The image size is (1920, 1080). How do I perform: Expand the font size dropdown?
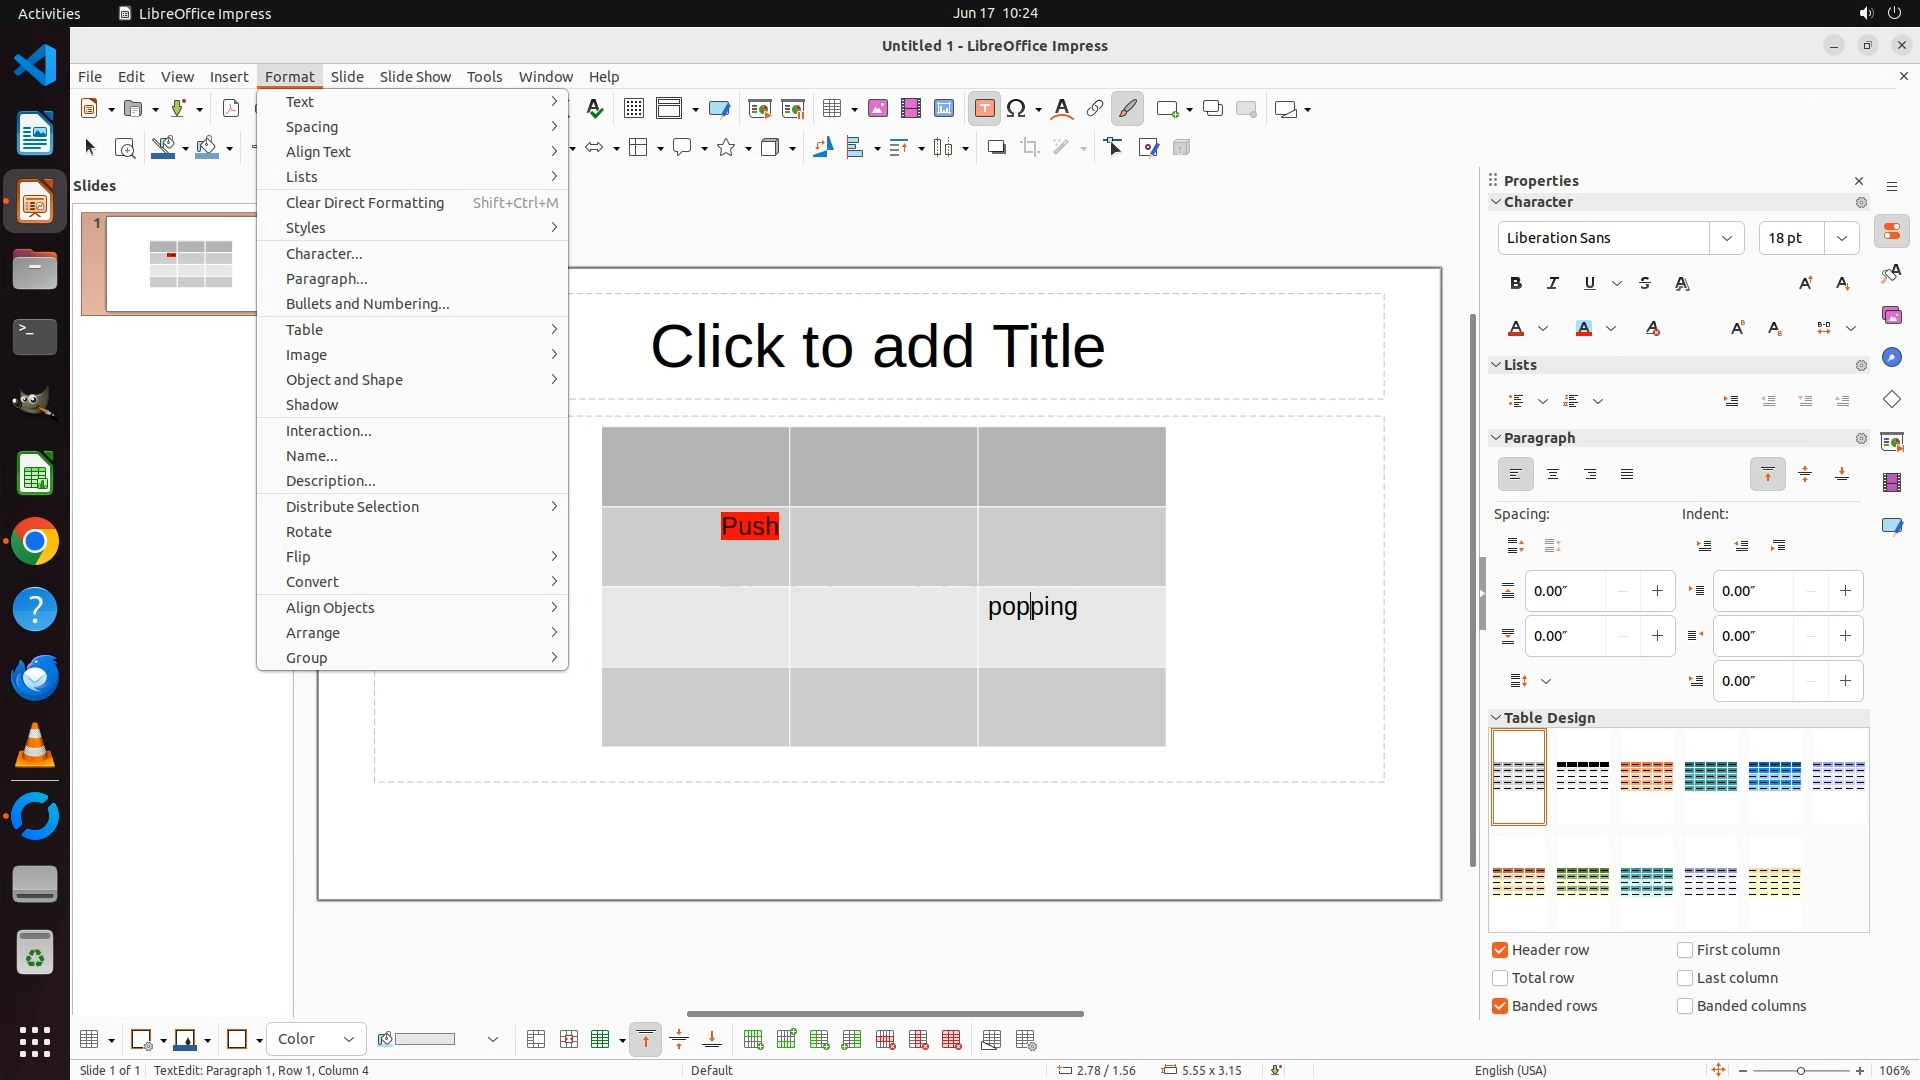(x=1841, y=238)
